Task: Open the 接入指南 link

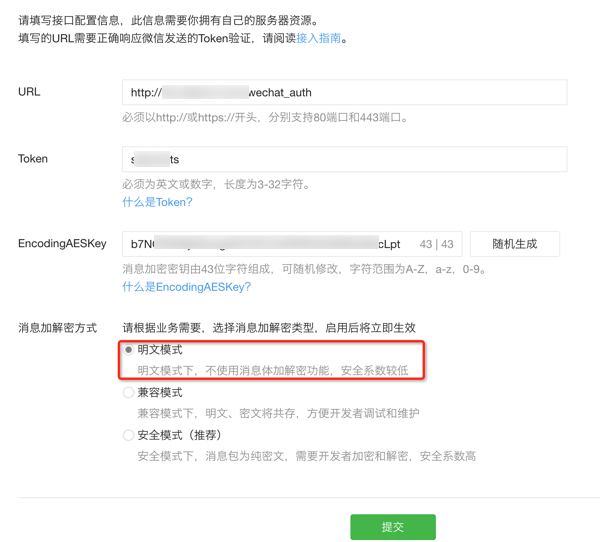Action: (x=318, y=38)
